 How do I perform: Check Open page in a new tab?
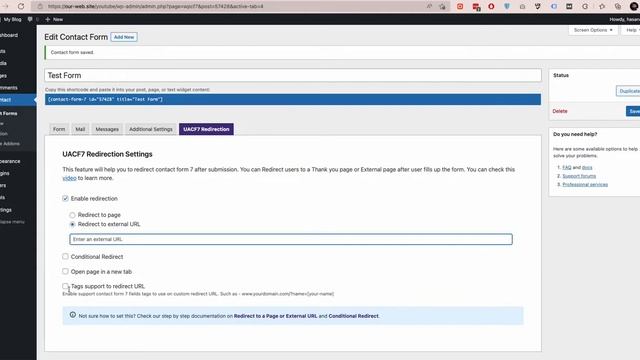tap(65, 271)
